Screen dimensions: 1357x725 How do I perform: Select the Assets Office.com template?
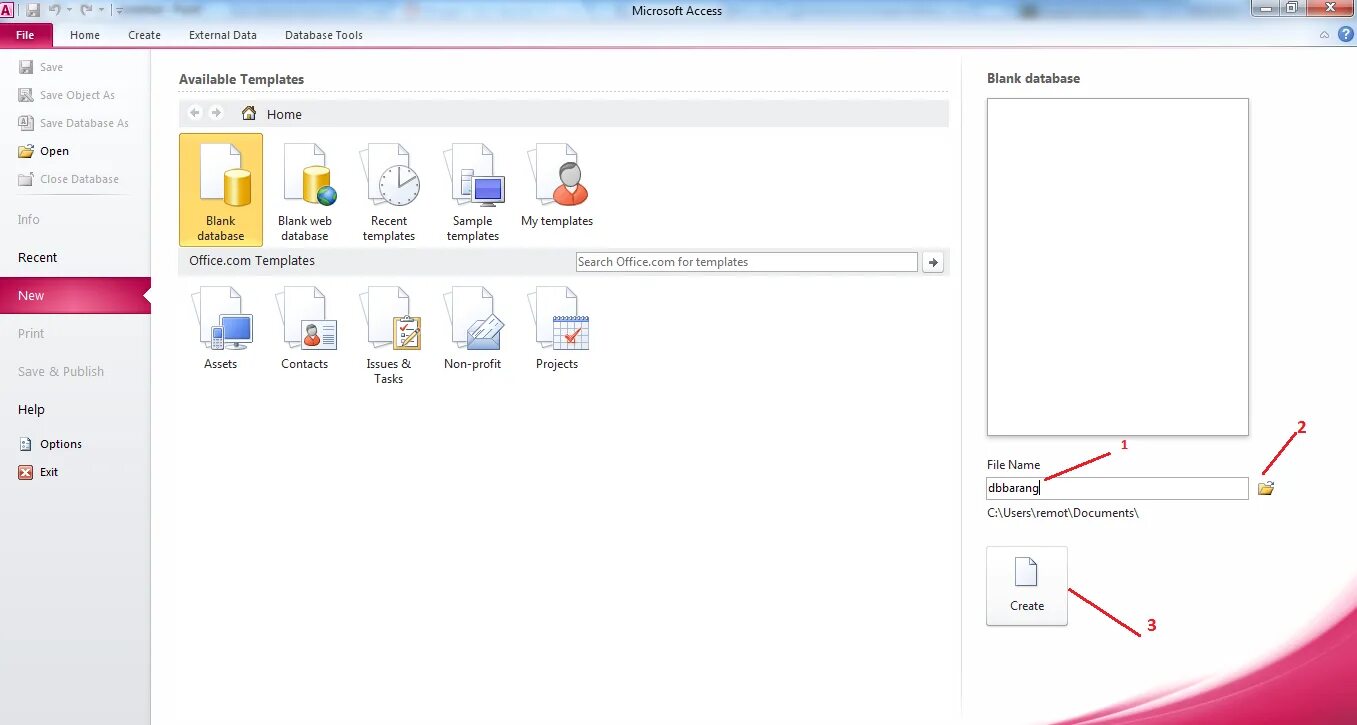[x=221, y=328]
